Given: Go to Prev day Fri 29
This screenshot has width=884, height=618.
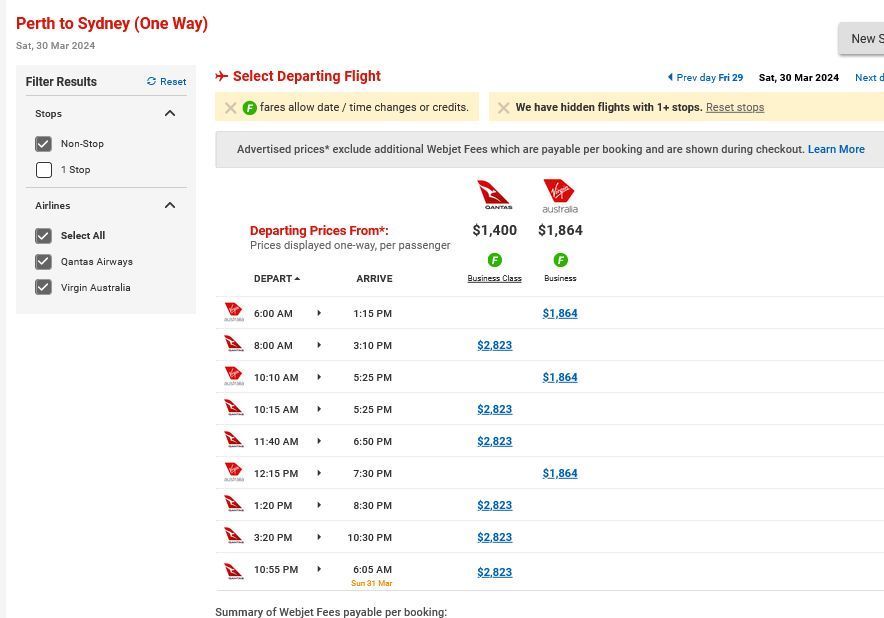Looking at the screenshot, I should [705, 77].
